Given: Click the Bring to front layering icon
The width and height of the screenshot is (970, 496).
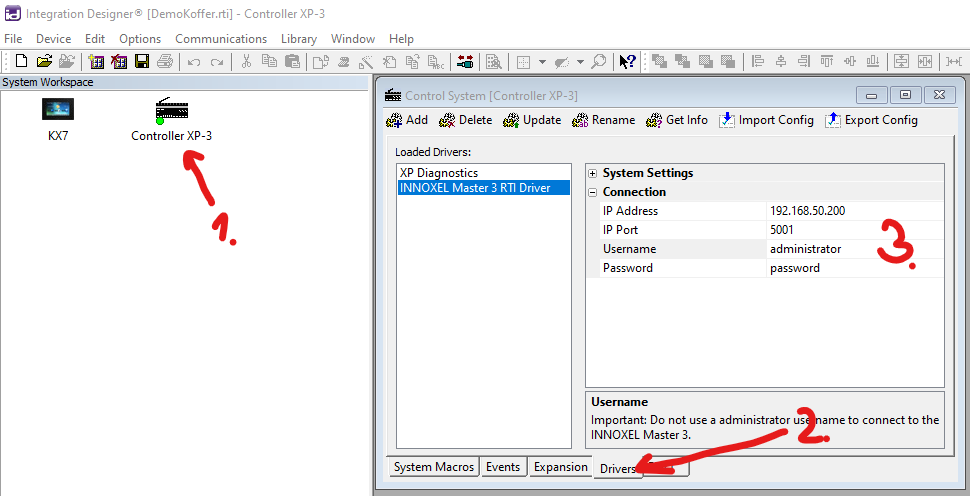Looking at the screenshot, I should tap(659, 61).
